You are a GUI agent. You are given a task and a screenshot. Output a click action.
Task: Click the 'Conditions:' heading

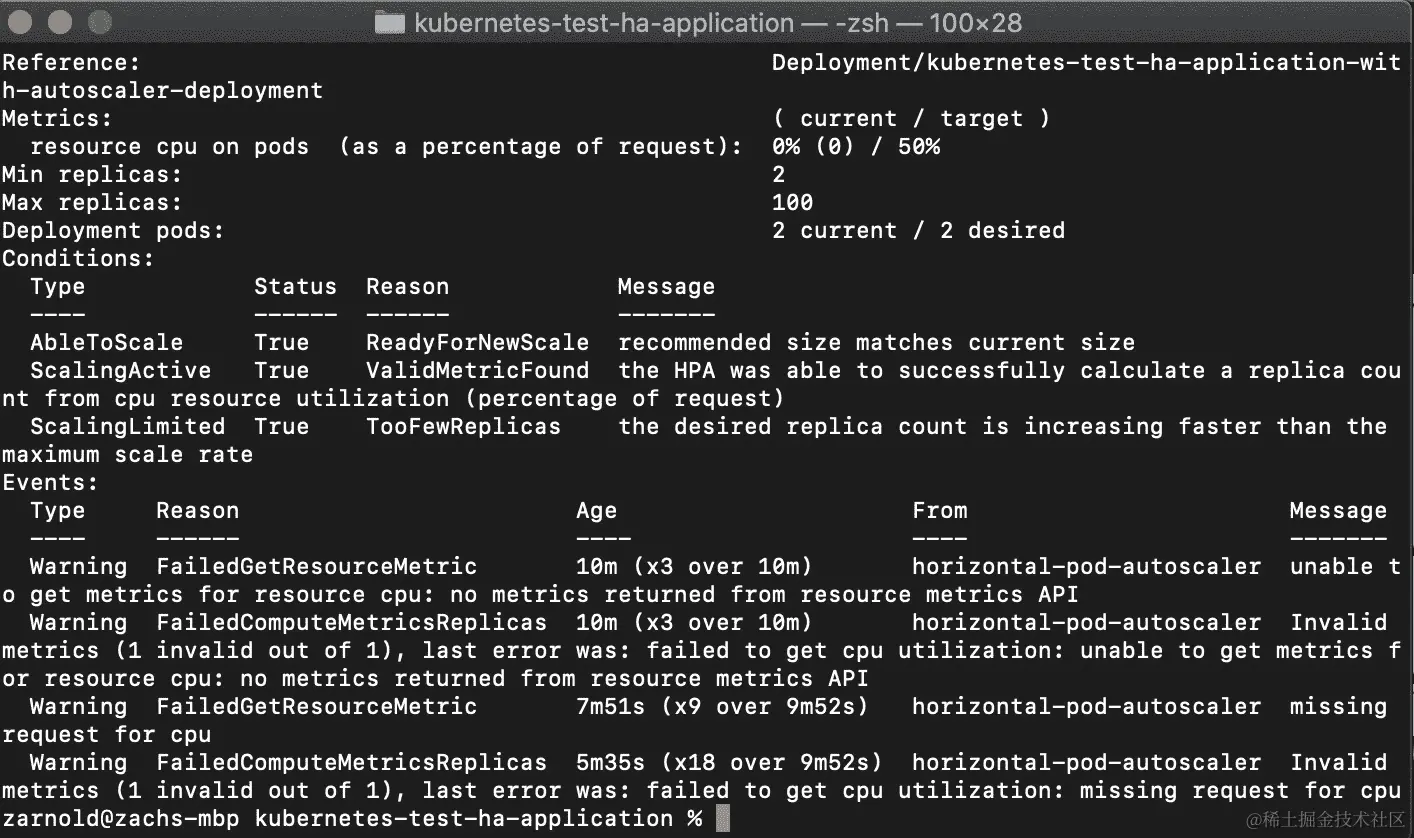[x=79, y=259]
